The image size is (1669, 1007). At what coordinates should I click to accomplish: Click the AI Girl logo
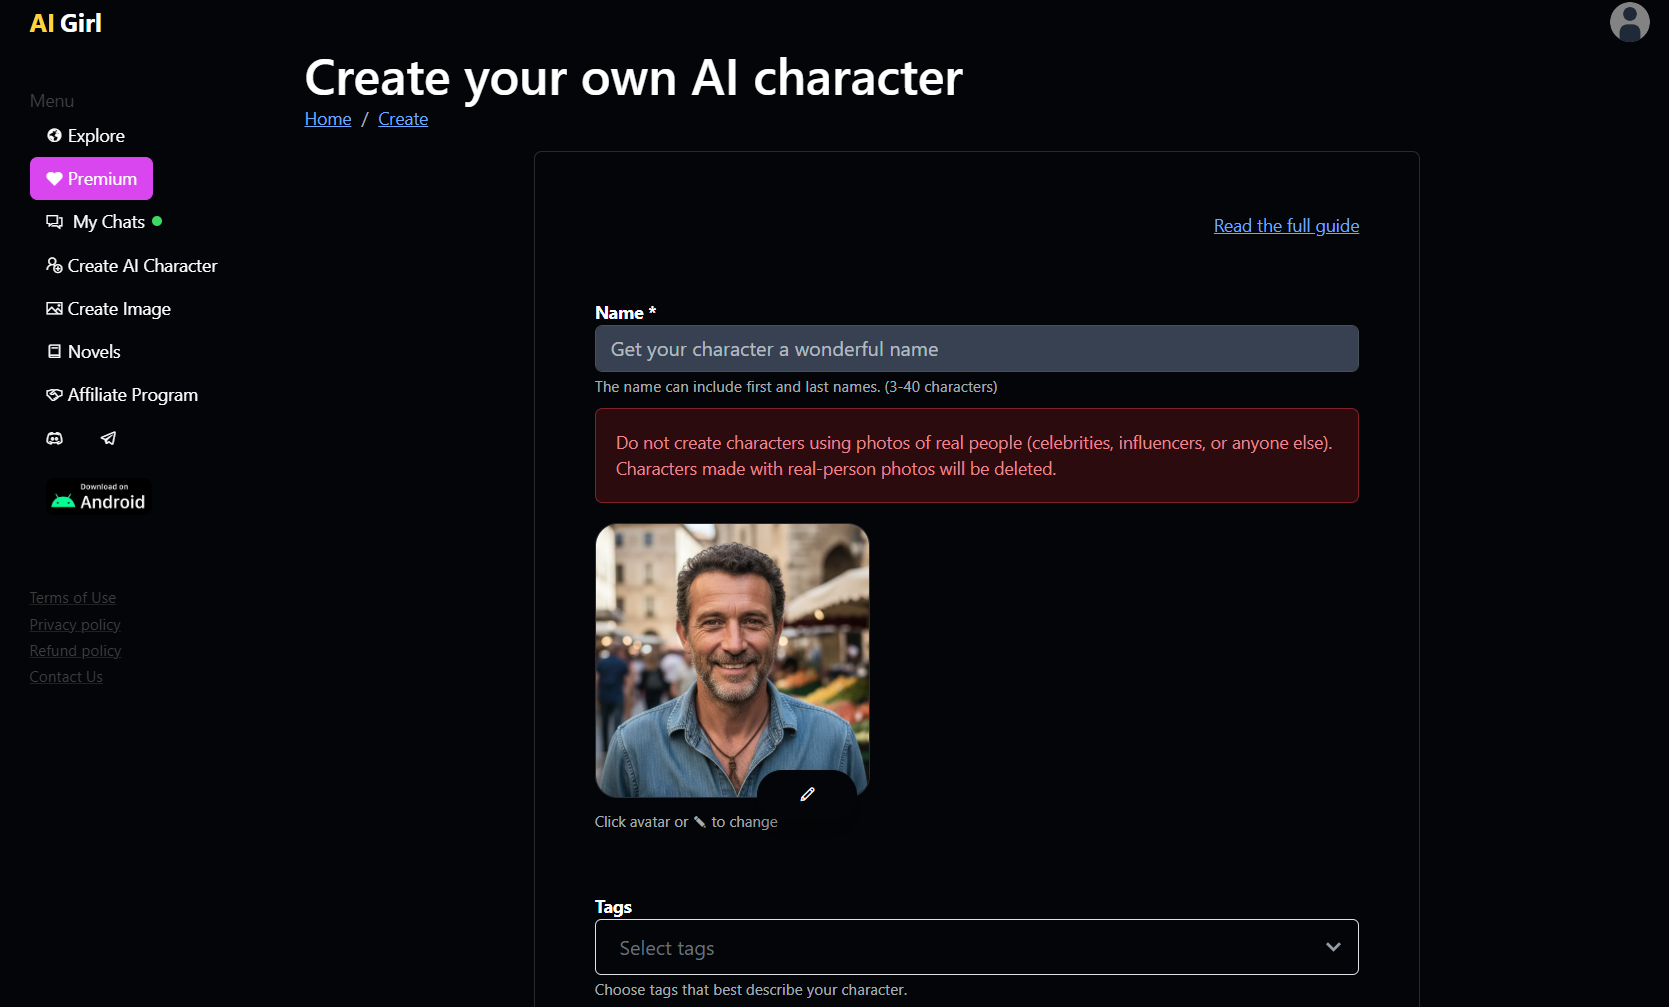click(x=66, y=23)
